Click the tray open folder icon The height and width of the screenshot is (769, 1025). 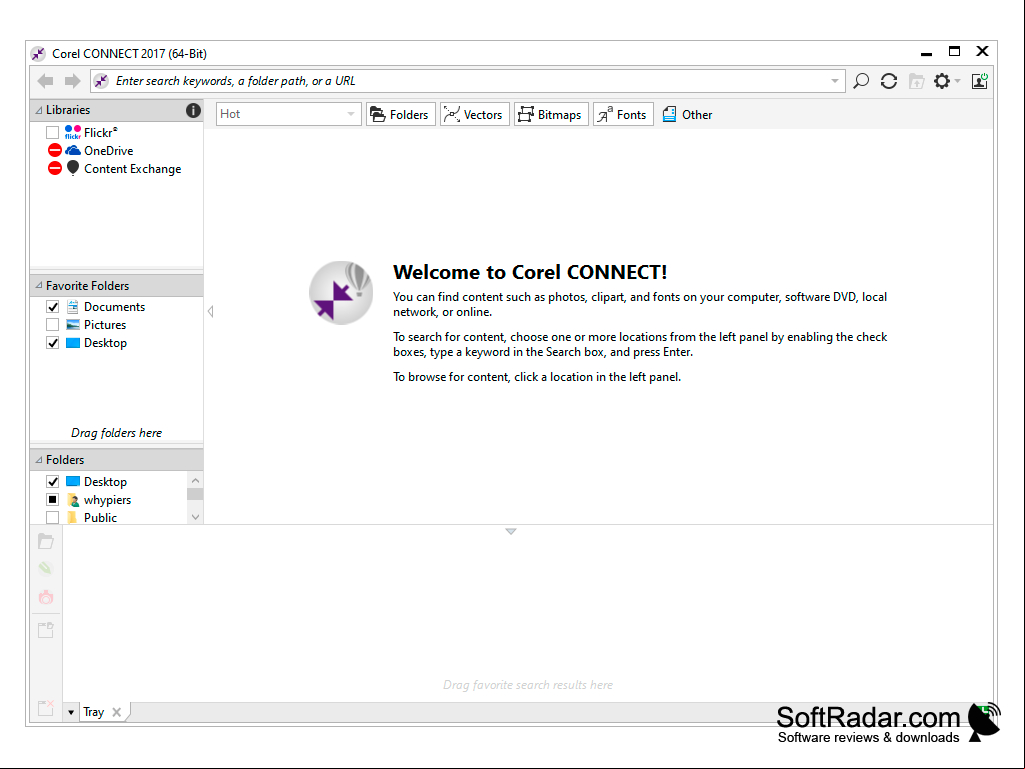point(46,541)
